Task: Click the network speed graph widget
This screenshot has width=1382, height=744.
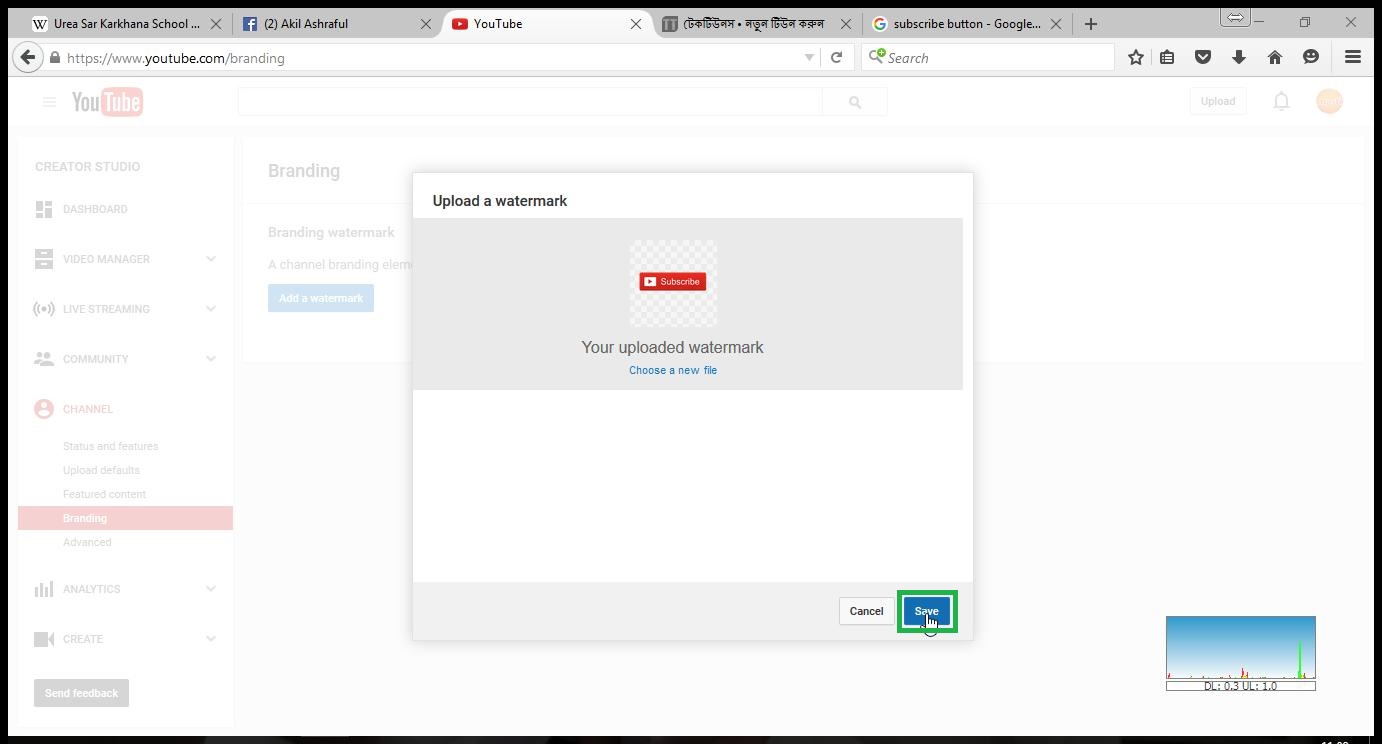Action: point(1241,653)
